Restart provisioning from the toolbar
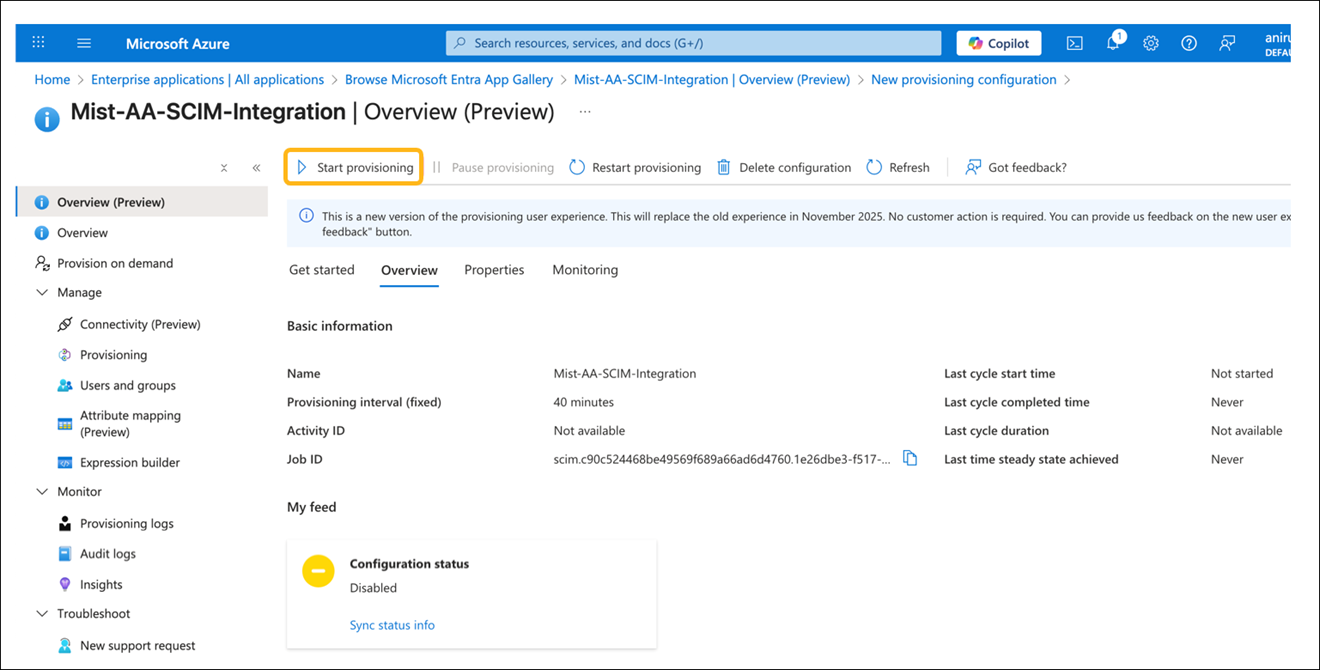 point(634,167)
